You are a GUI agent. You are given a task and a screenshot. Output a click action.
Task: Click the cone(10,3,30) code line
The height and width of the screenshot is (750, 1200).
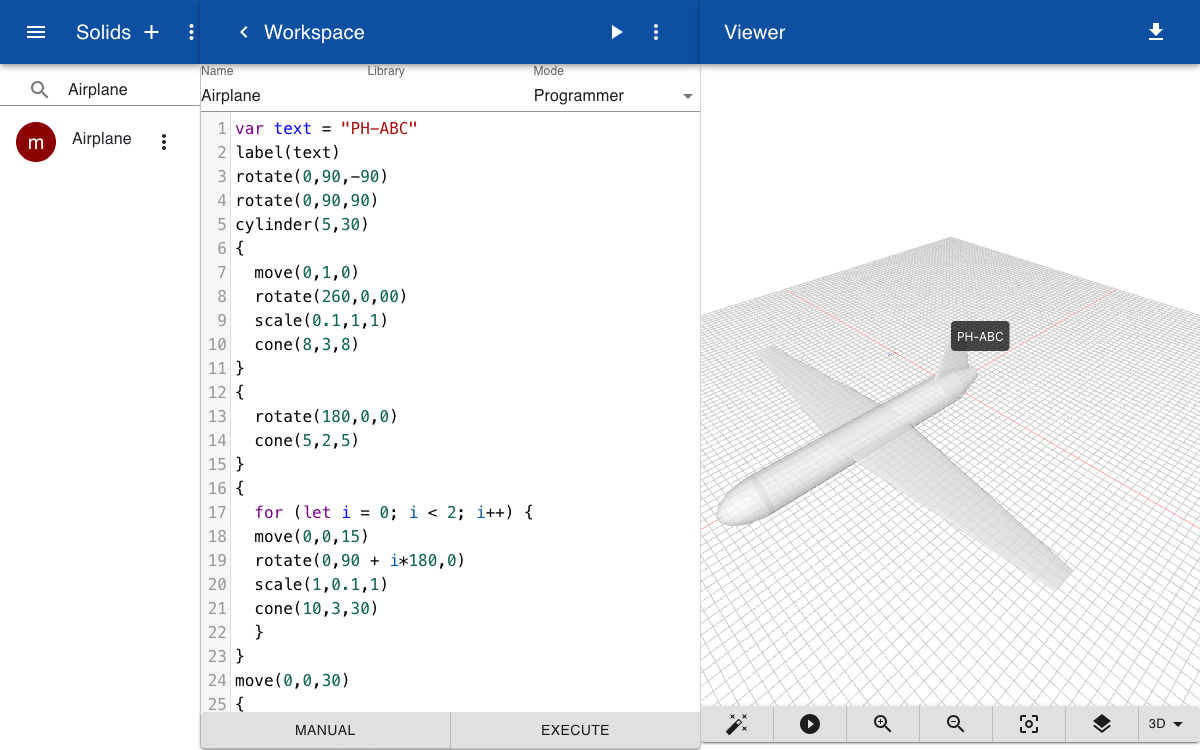pos(316,608)
